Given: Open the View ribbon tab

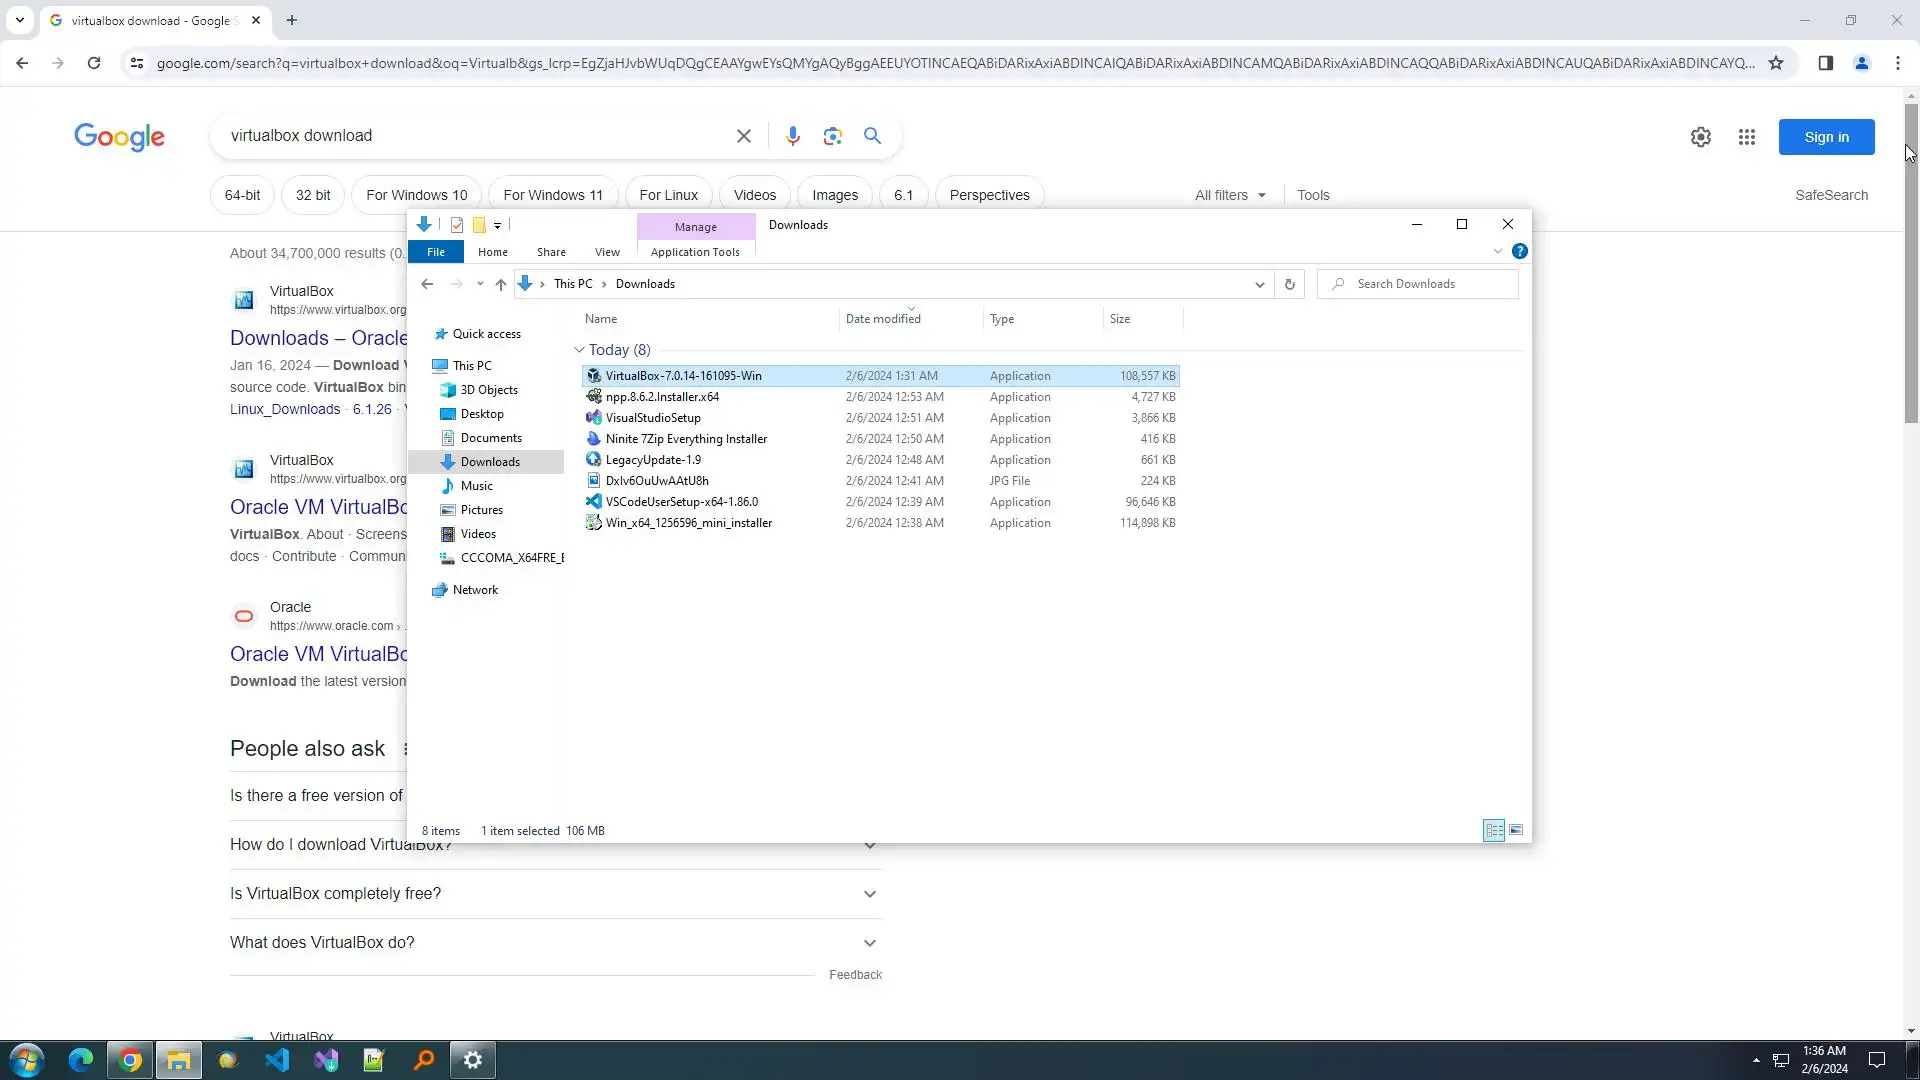Looking at the screenshot, I should point(607,252).
